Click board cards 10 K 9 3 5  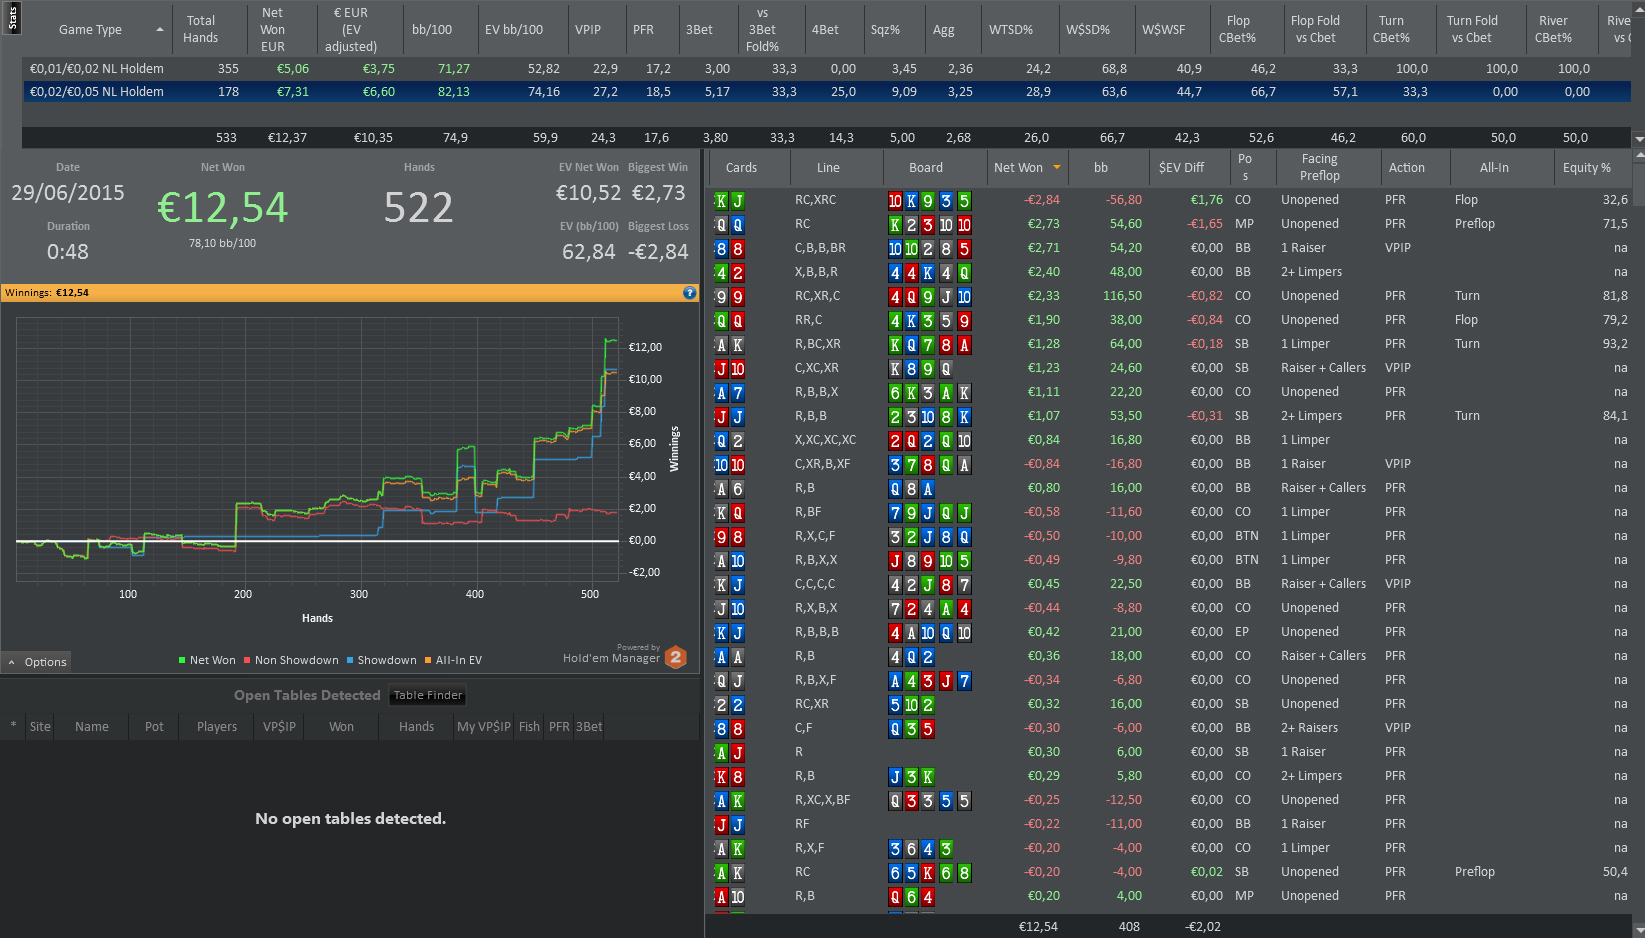(x=929, y=201)
